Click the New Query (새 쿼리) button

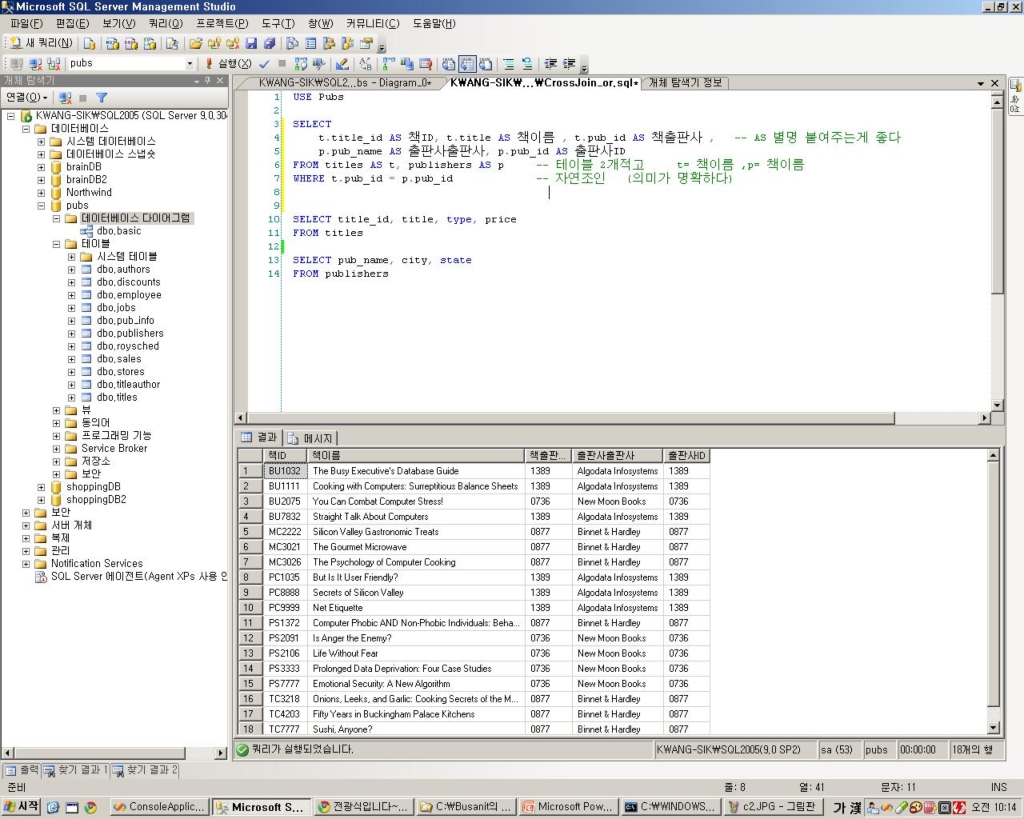tap(41, 43)
